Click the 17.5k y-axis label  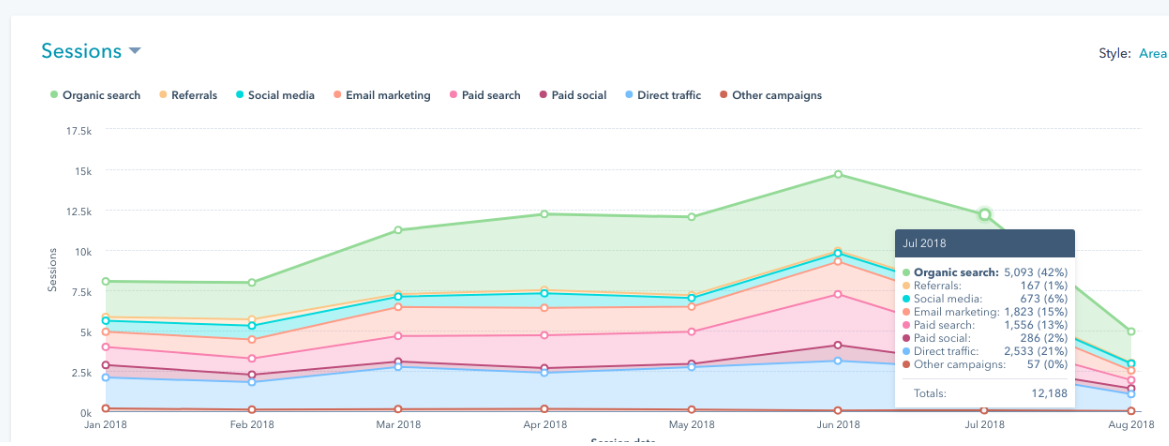point(78,131)
